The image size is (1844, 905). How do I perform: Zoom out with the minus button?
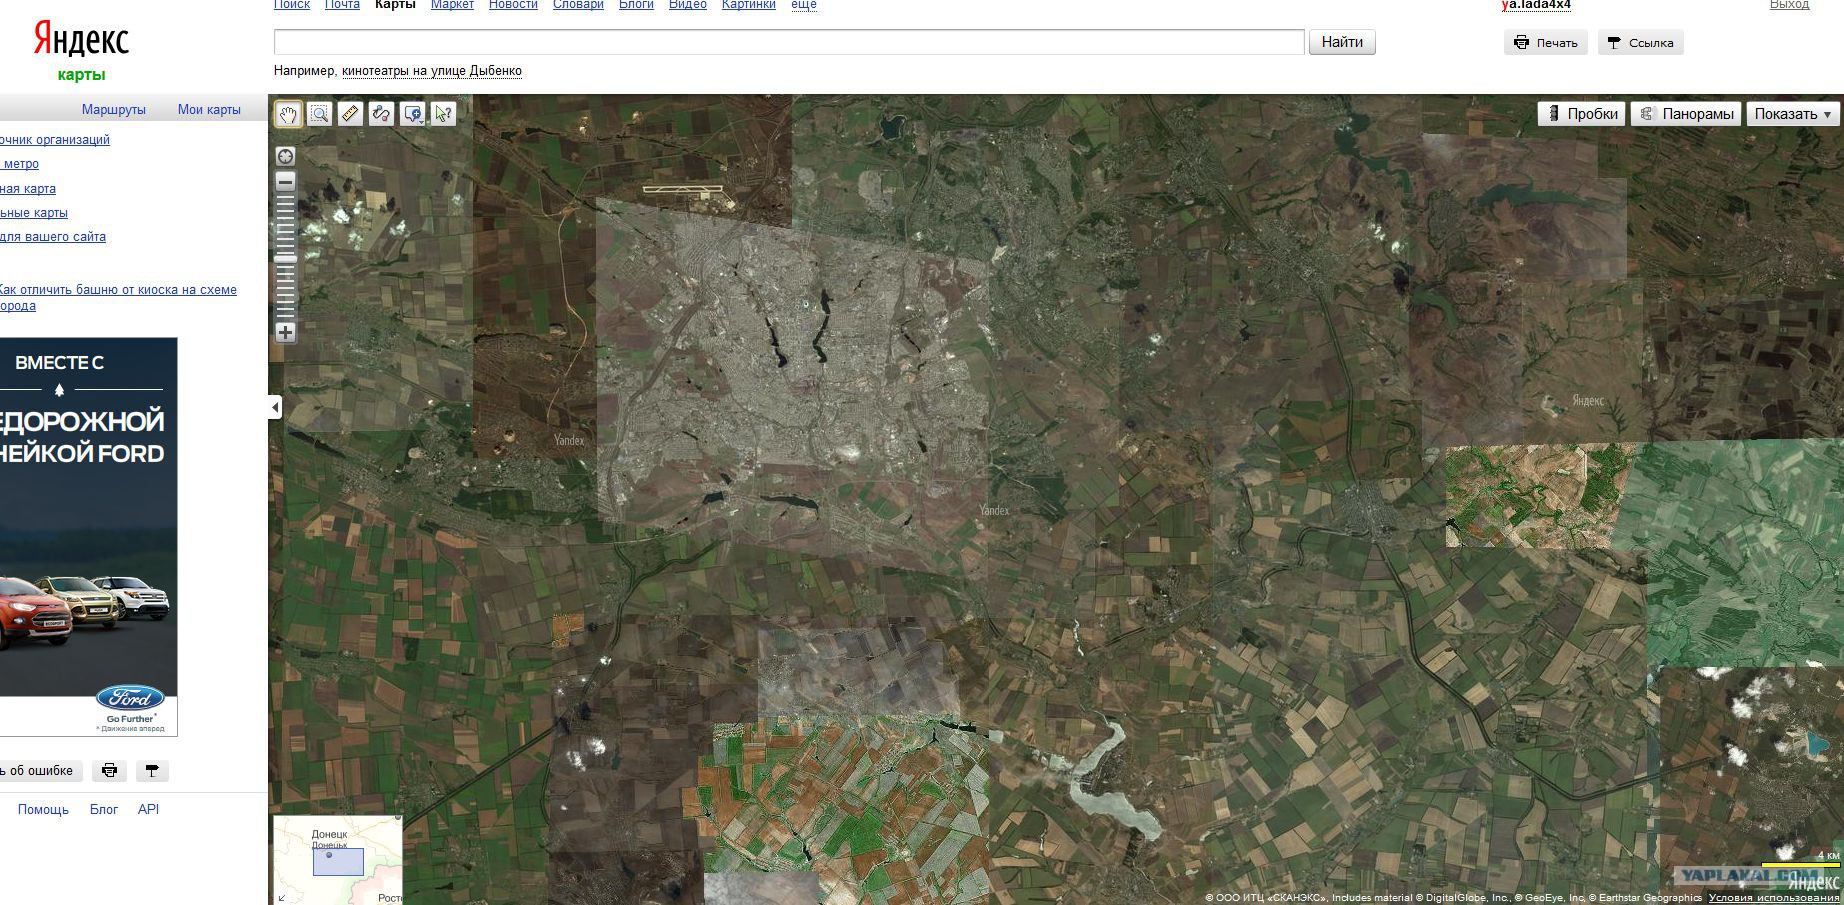pos(286,182)
